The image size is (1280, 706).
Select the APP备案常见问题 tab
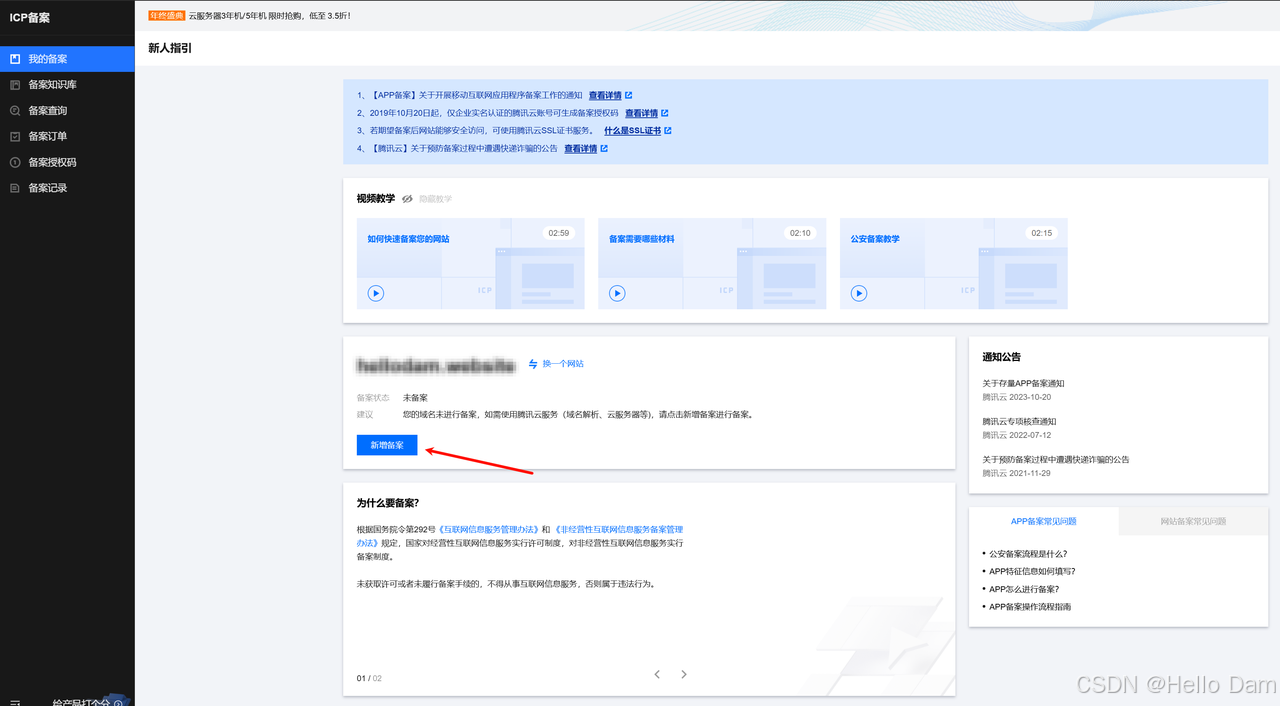coord(1043,521)
